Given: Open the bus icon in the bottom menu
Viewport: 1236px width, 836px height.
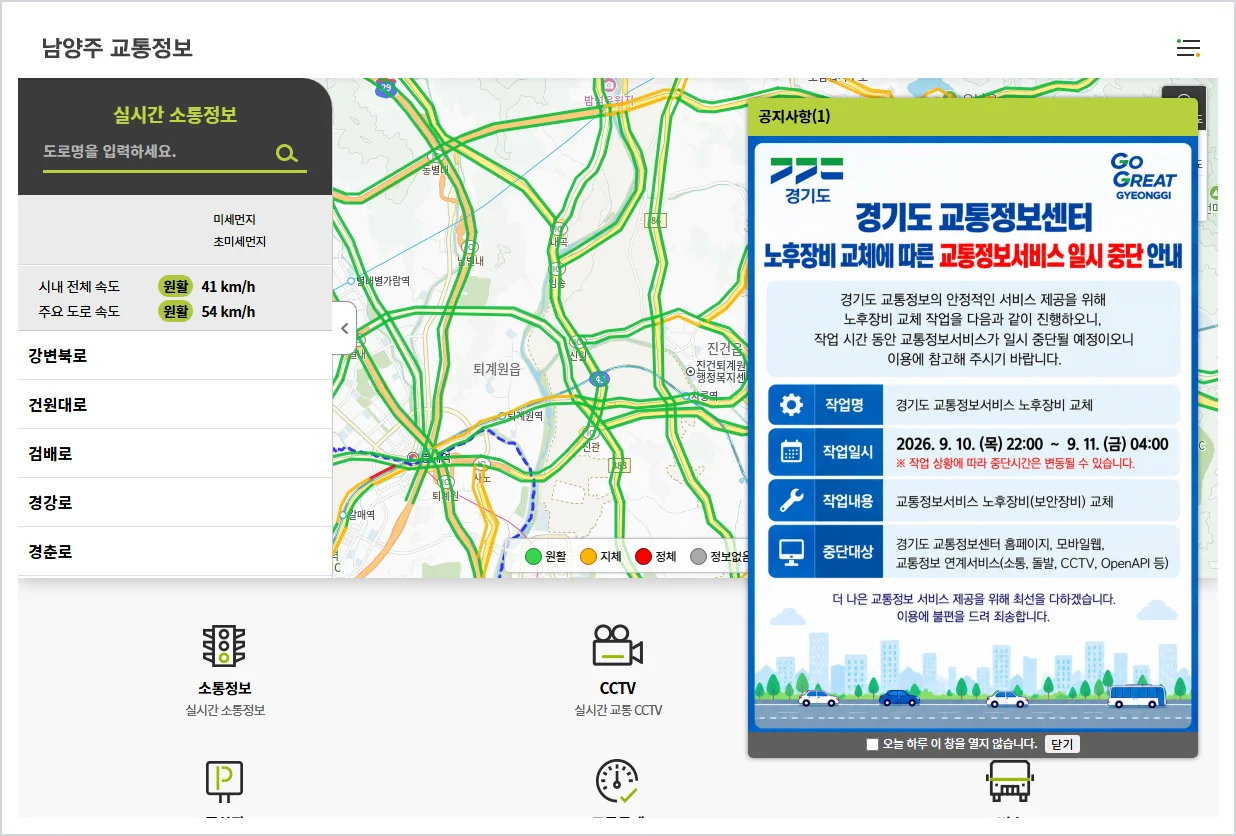Looking at the screenshot, I should [x=1010, y=781].
